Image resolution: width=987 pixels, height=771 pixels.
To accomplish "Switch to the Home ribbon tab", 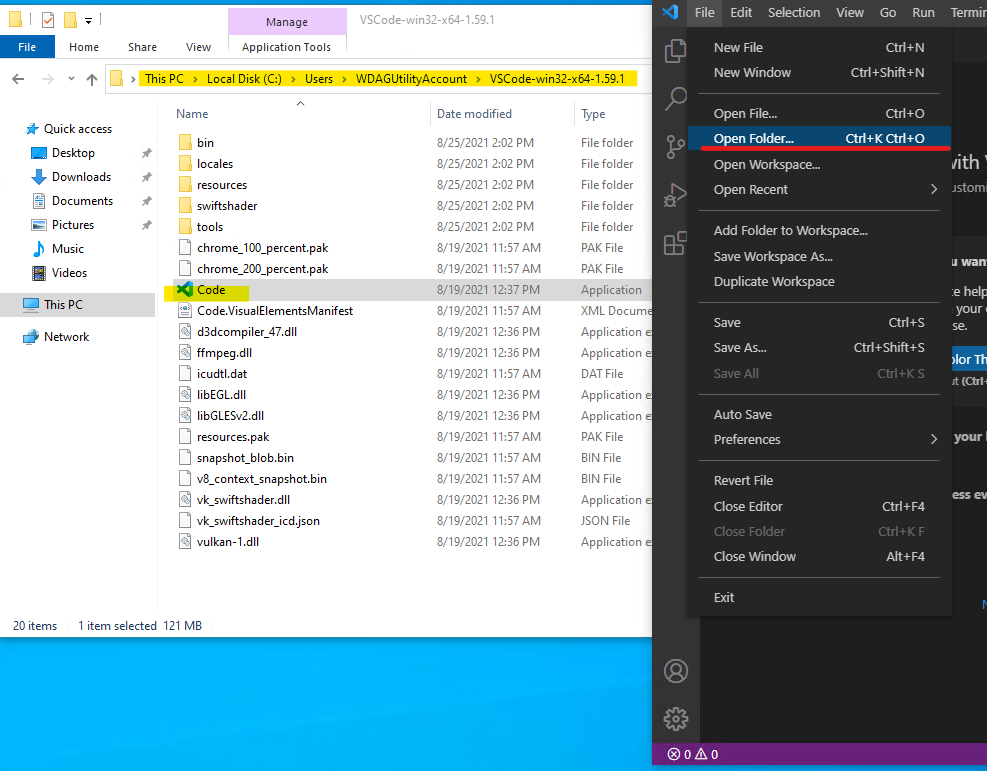I will pos(84,47).
